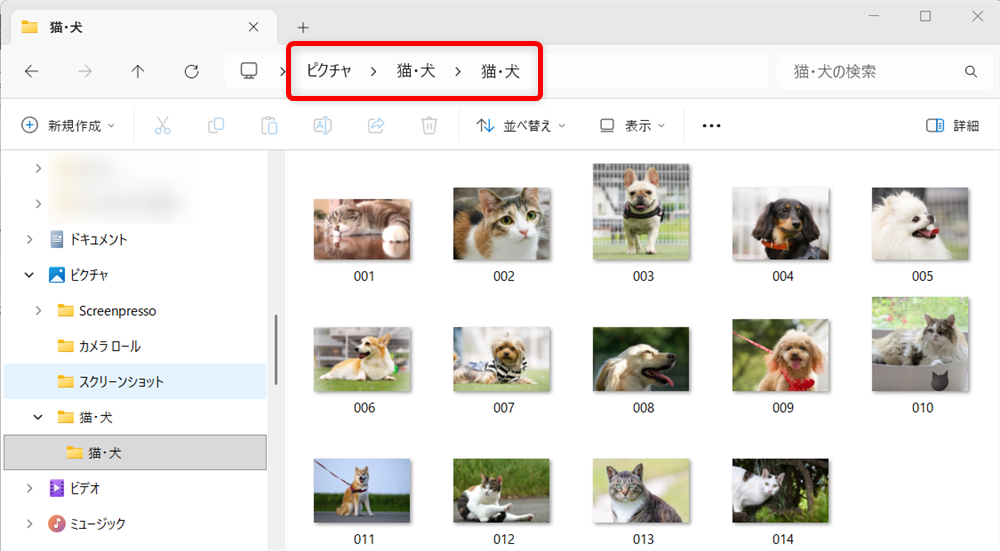Screen dimensions: 1000x551
Task: Select image 009 poodle thumbnail
Action: coord(781,355)
